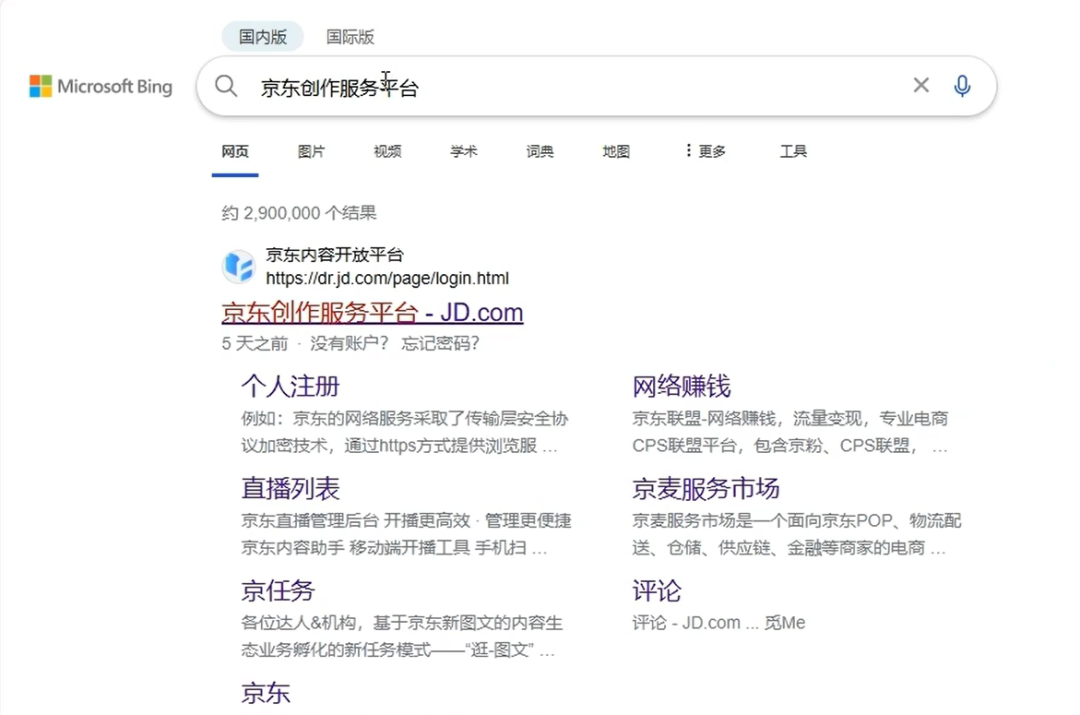Click the snippet starting 例如: 京东的网络服务

pyautogui.click(x=404, y=432)
